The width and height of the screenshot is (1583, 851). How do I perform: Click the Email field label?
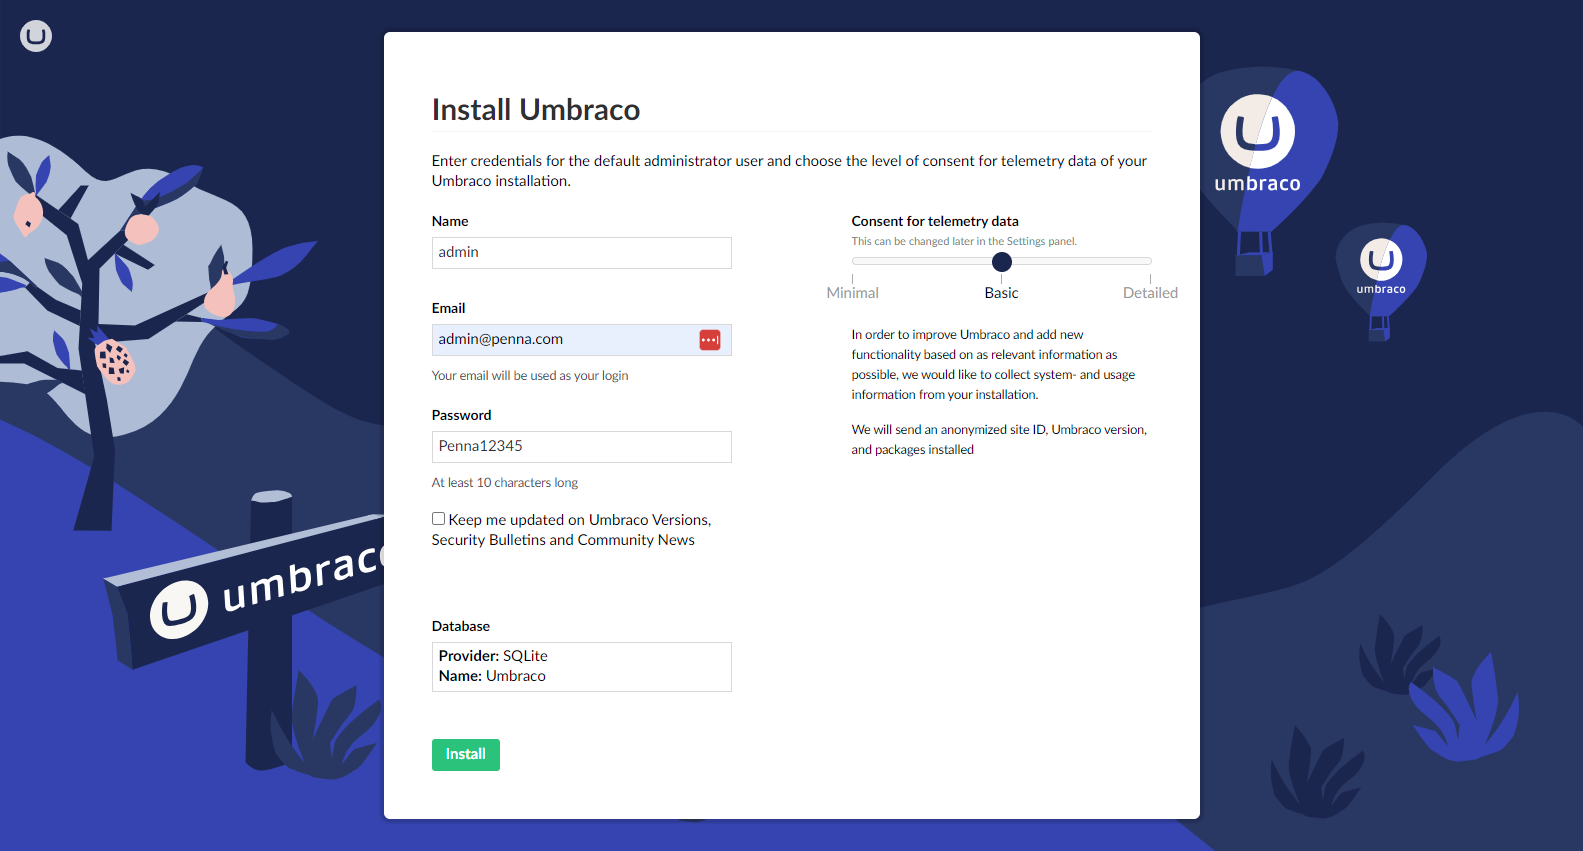448,308
